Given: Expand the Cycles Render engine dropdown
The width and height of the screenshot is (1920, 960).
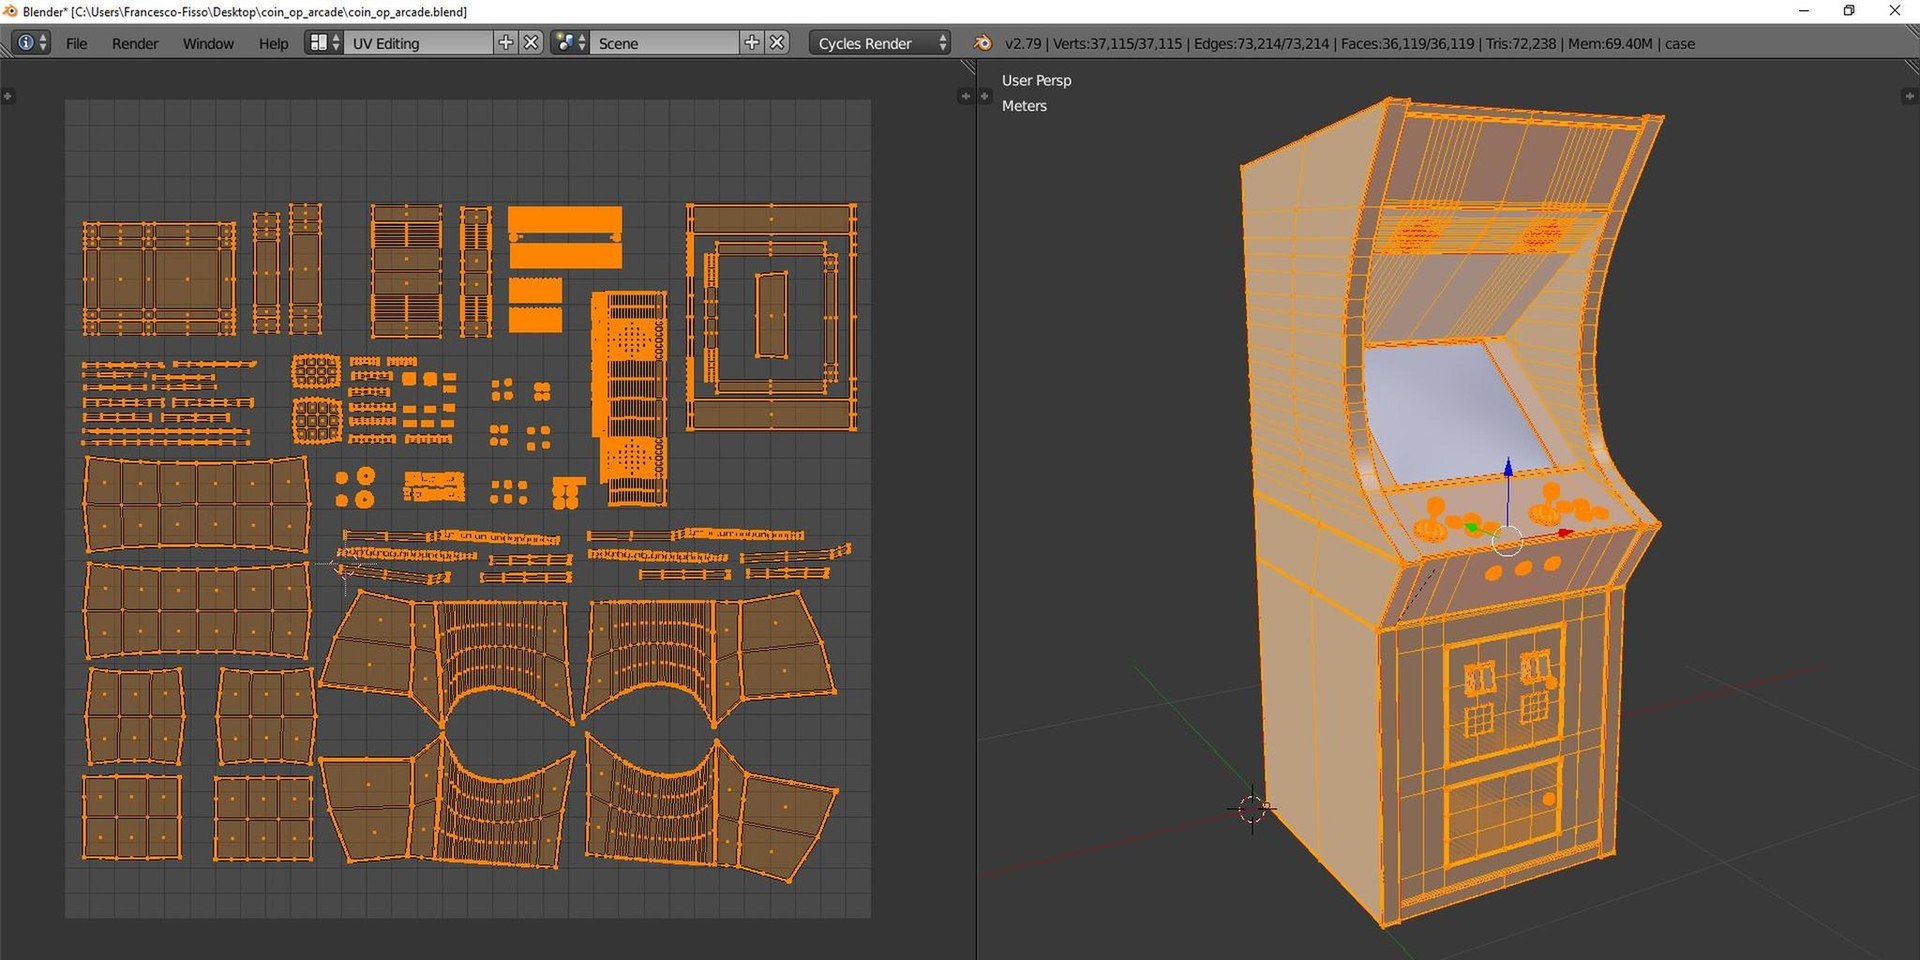Looking at the screenshot, I should pyautogui.click(x=880, y=44).
